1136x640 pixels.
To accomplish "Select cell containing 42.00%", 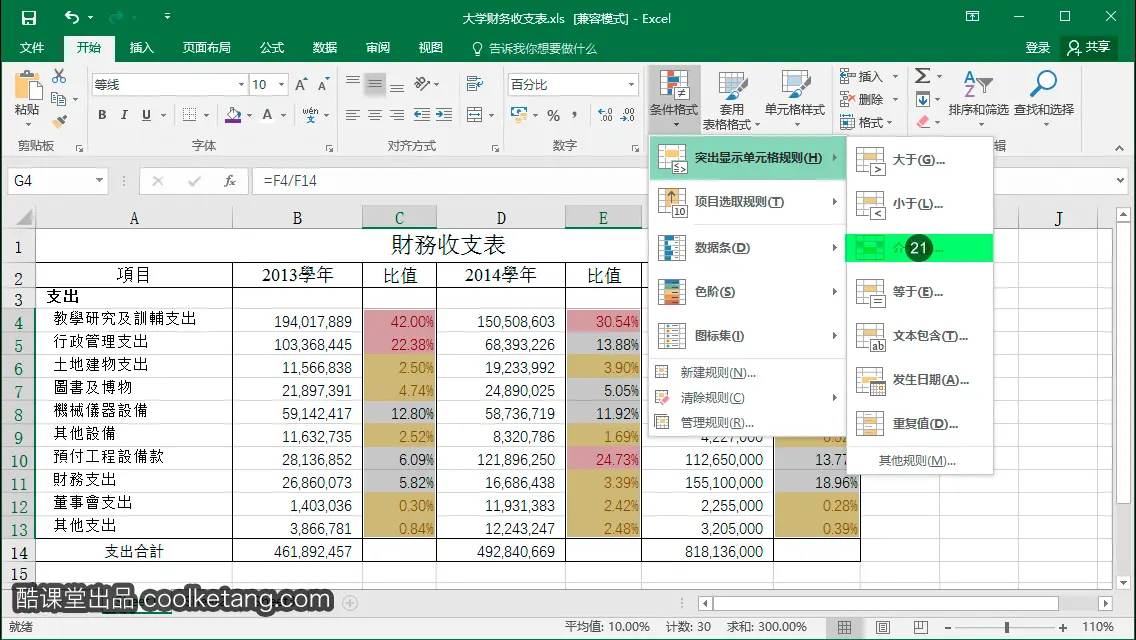I will pyautogui.click(x=399, y=322).
